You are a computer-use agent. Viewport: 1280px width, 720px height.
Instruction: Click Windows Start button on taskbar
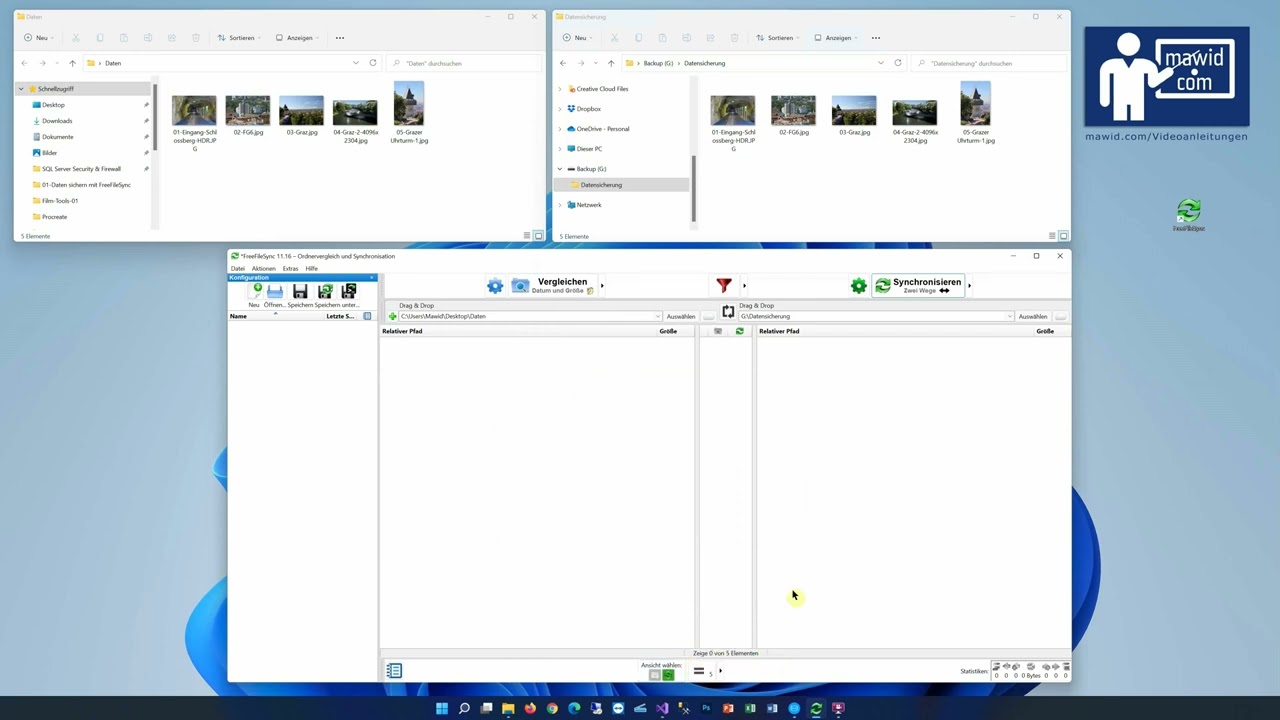point(442,708)
